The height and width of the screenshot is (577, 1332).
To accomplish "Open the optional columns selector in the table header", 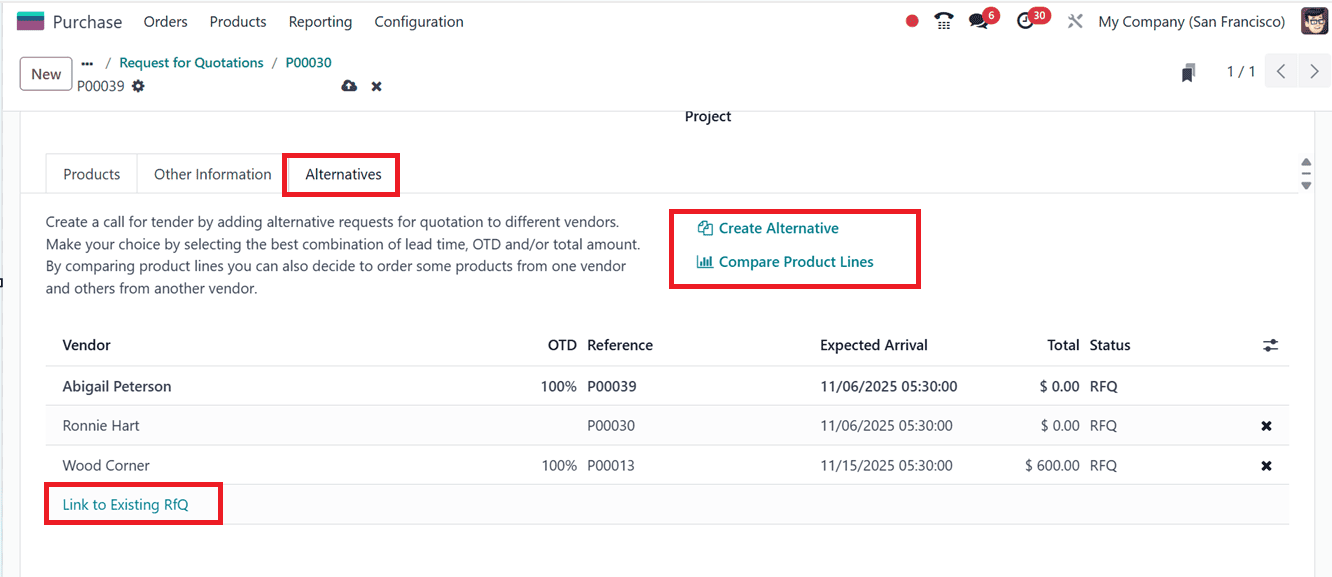I will click(x=1270, y=344).
